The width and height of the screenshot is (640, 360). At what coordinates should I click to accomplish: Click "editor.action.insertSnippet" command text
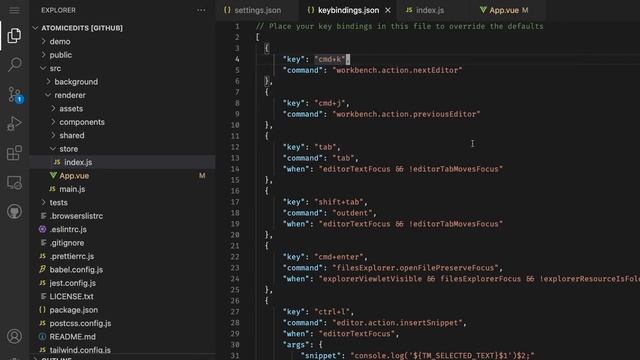click(397, 322)
